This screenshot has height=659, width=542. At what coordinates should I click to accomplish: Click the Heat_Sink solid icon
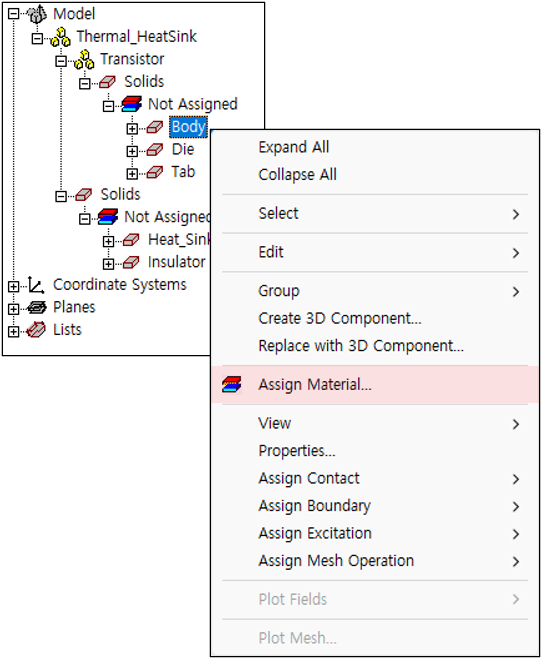[x=131, y=240]
